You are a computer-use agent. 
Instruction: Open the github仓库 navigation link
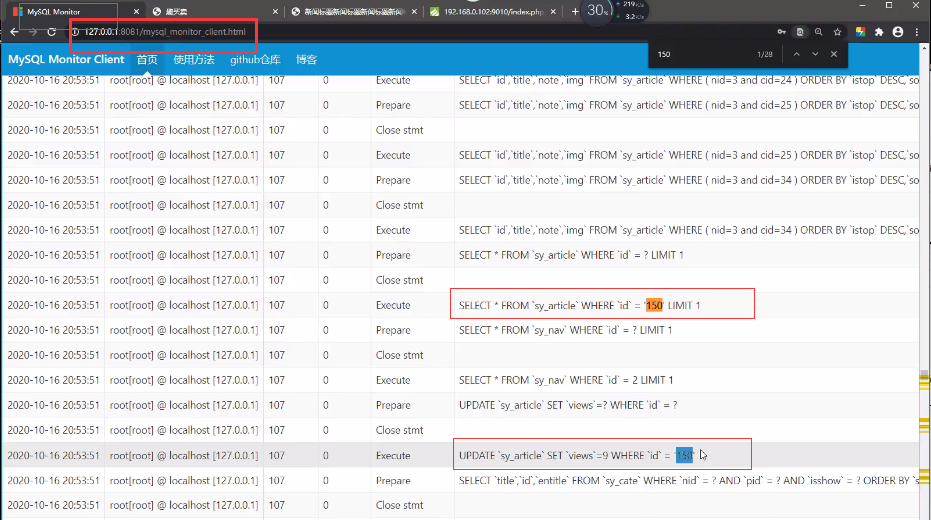tap(255, 60)
